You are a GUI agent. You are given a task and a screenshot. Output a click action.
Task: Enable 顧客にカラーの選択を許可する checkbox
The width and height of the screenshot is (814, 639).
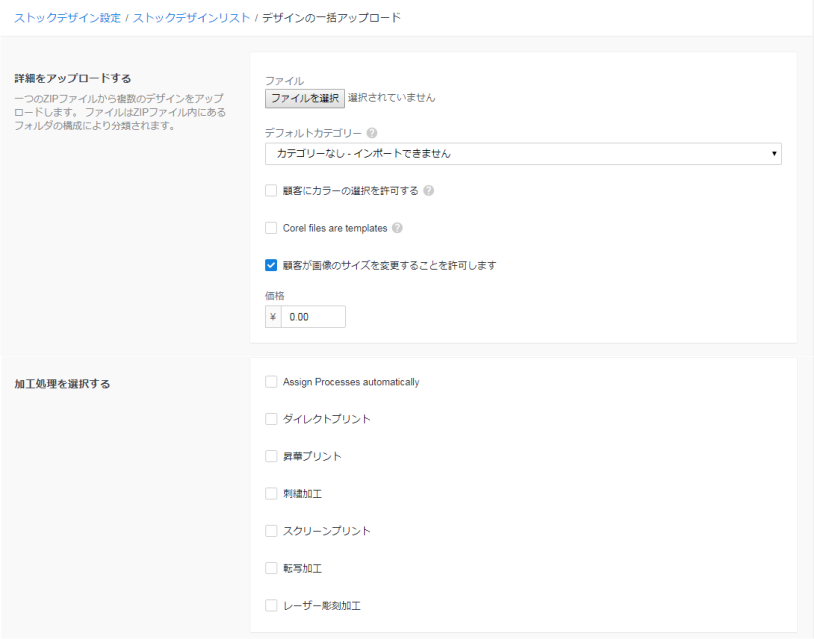[x=271, y=191]
